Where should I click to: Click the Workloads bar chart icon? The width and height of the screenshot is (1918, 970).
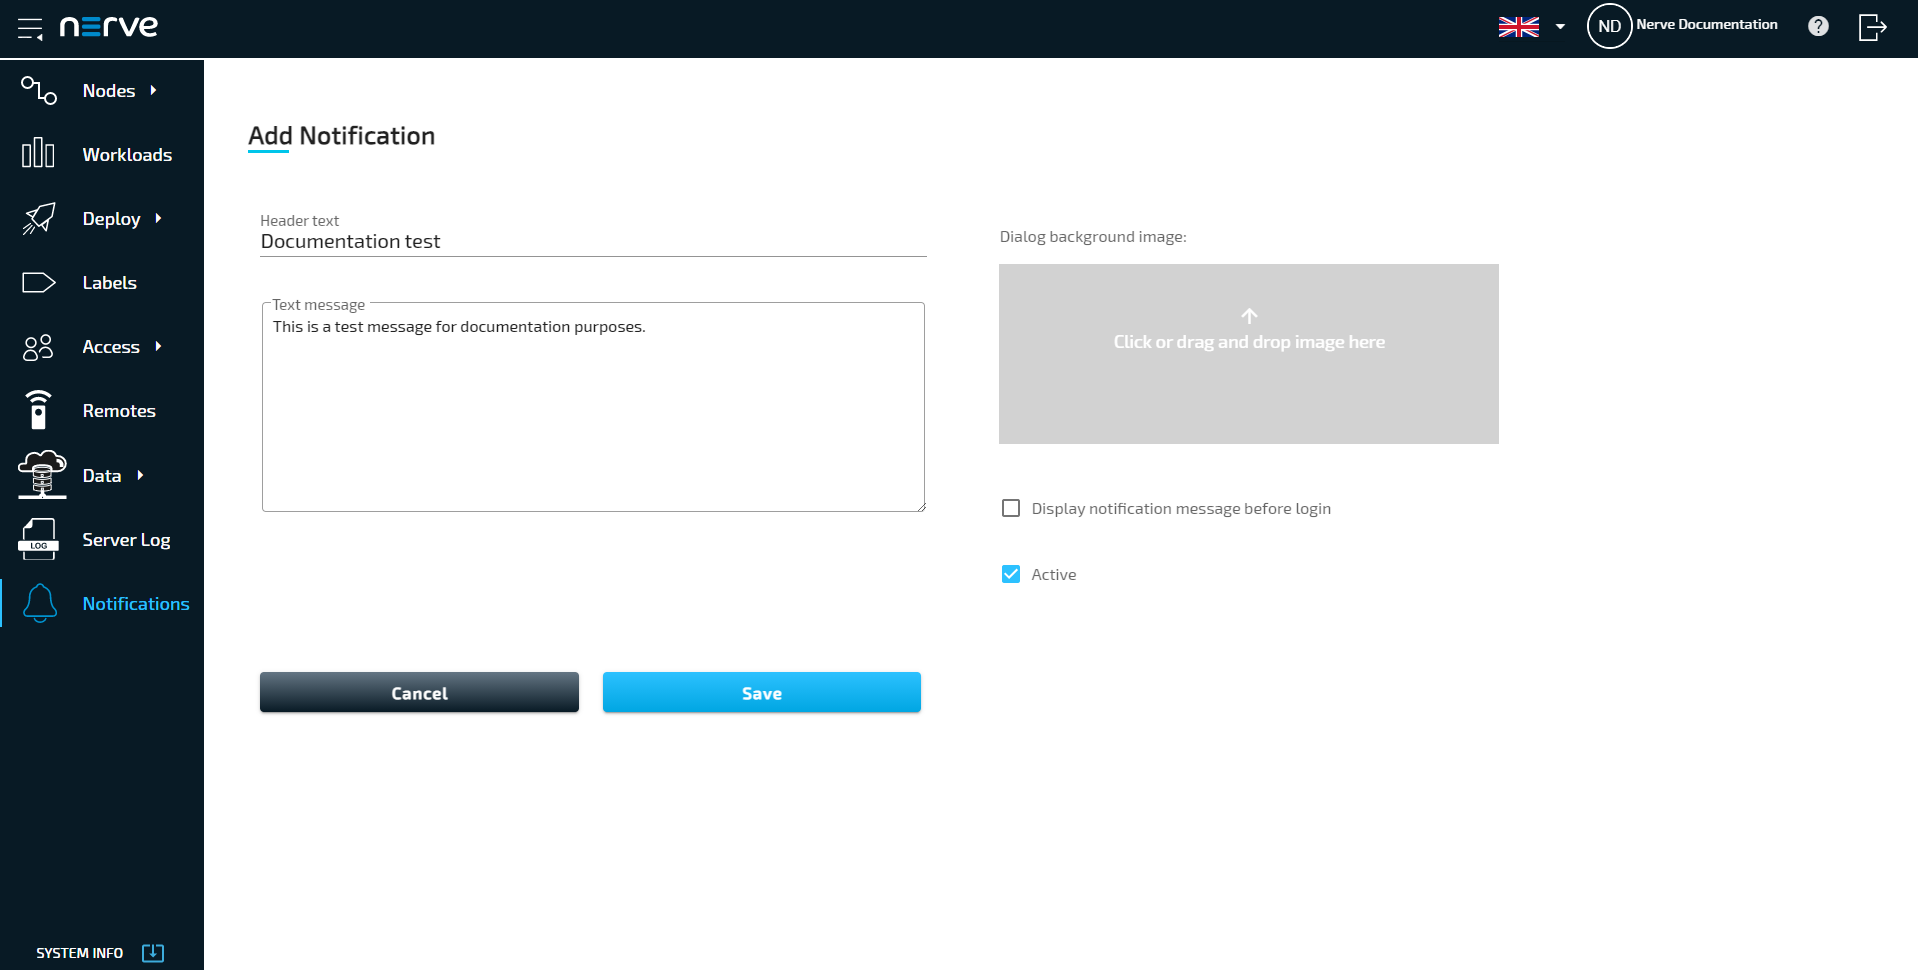pyautogui.click(x=38, y=154)
